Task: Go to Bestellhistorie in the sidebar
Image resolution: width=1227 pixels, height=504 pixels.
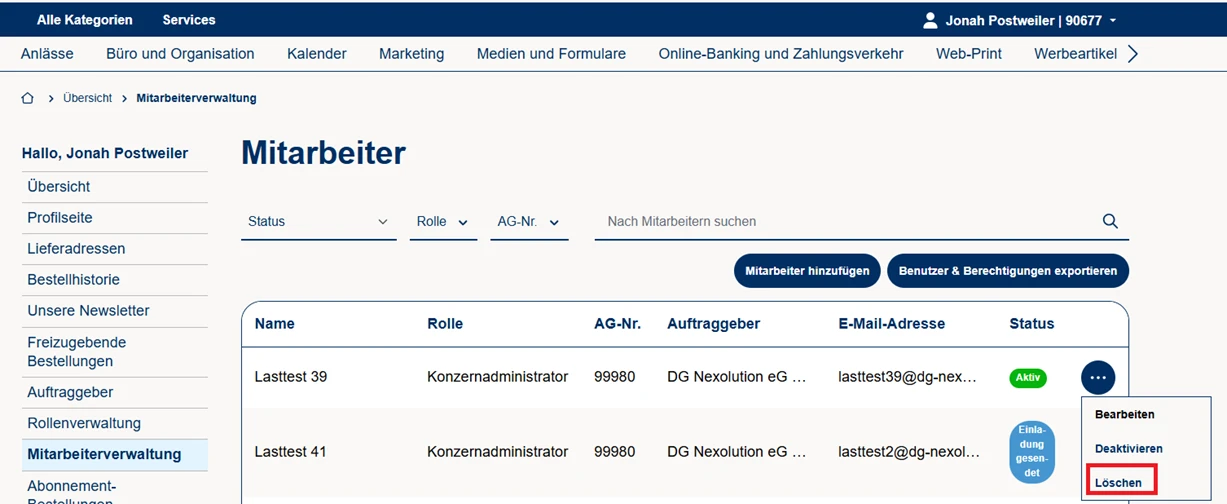Action: click(x=73, y=280)
